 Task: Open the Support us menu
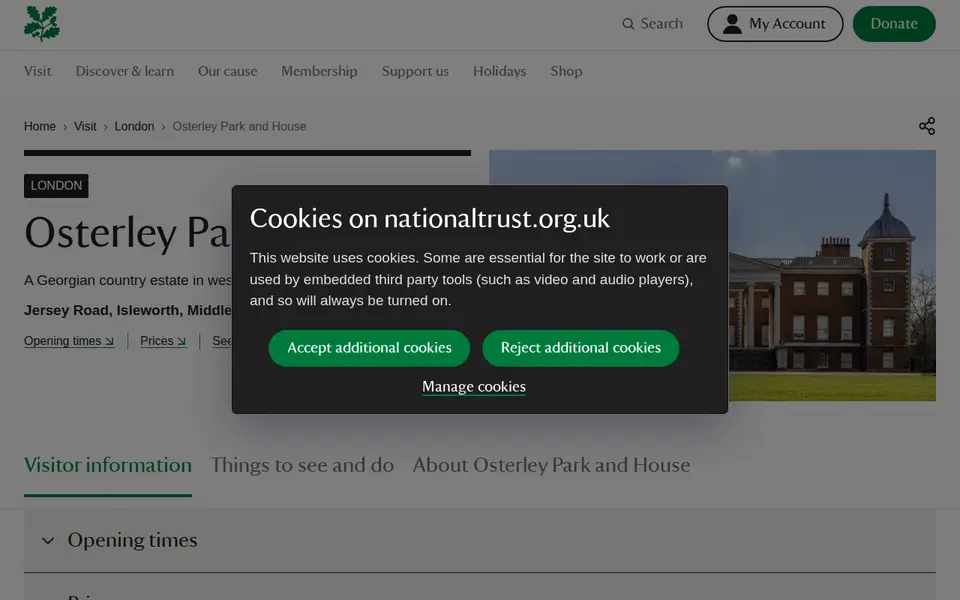point(415,71)
